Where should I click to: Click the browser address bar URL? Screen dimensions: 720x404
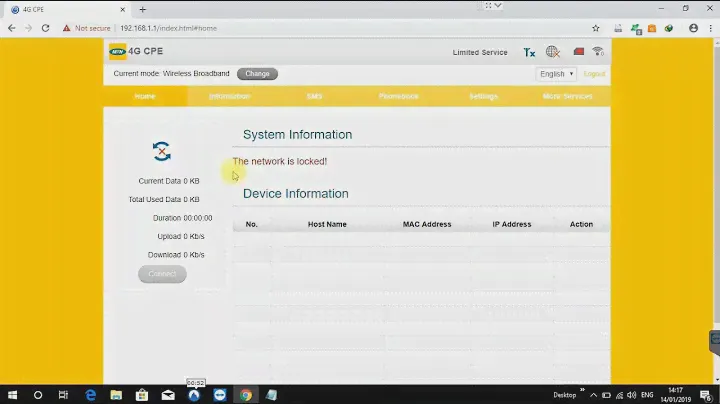point(168,28)
